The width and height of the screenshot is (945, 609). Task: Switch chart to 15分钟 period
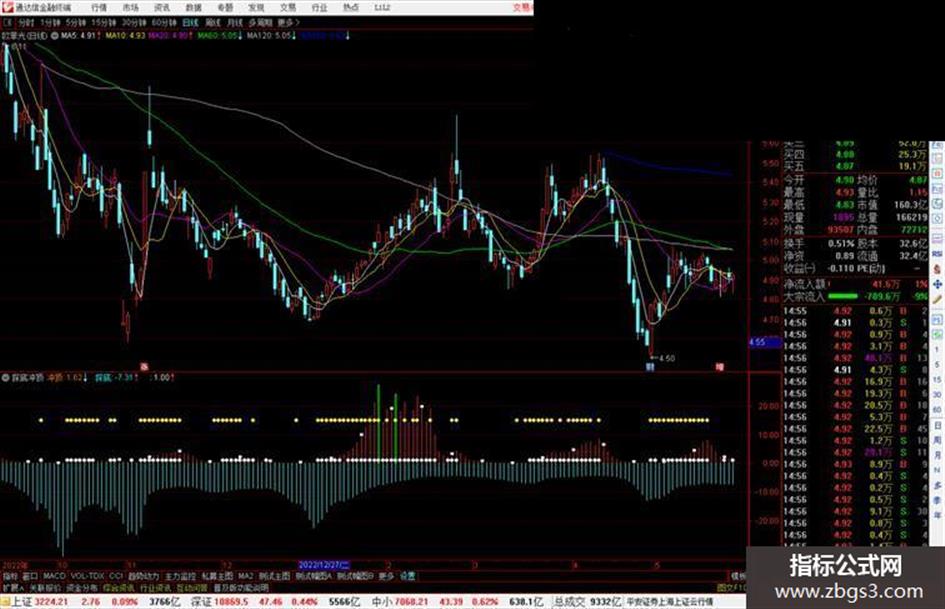pos(103,22)
